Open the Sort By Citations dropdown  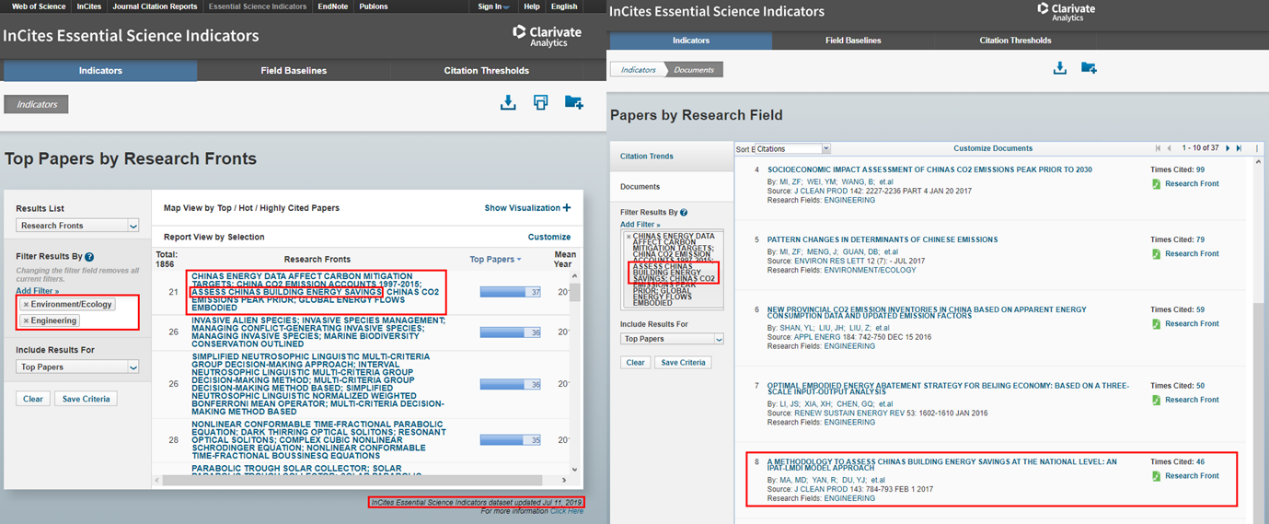click(793, 149)
